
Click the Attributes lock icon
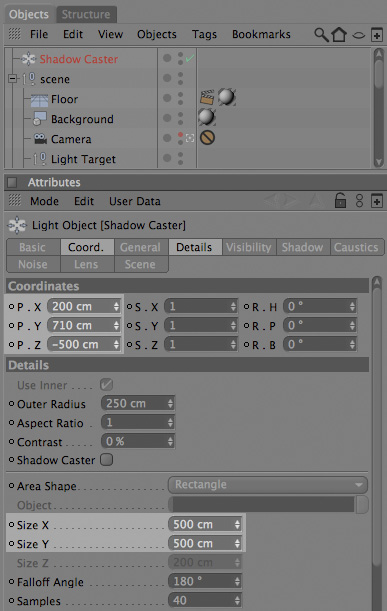coord(340,201)
